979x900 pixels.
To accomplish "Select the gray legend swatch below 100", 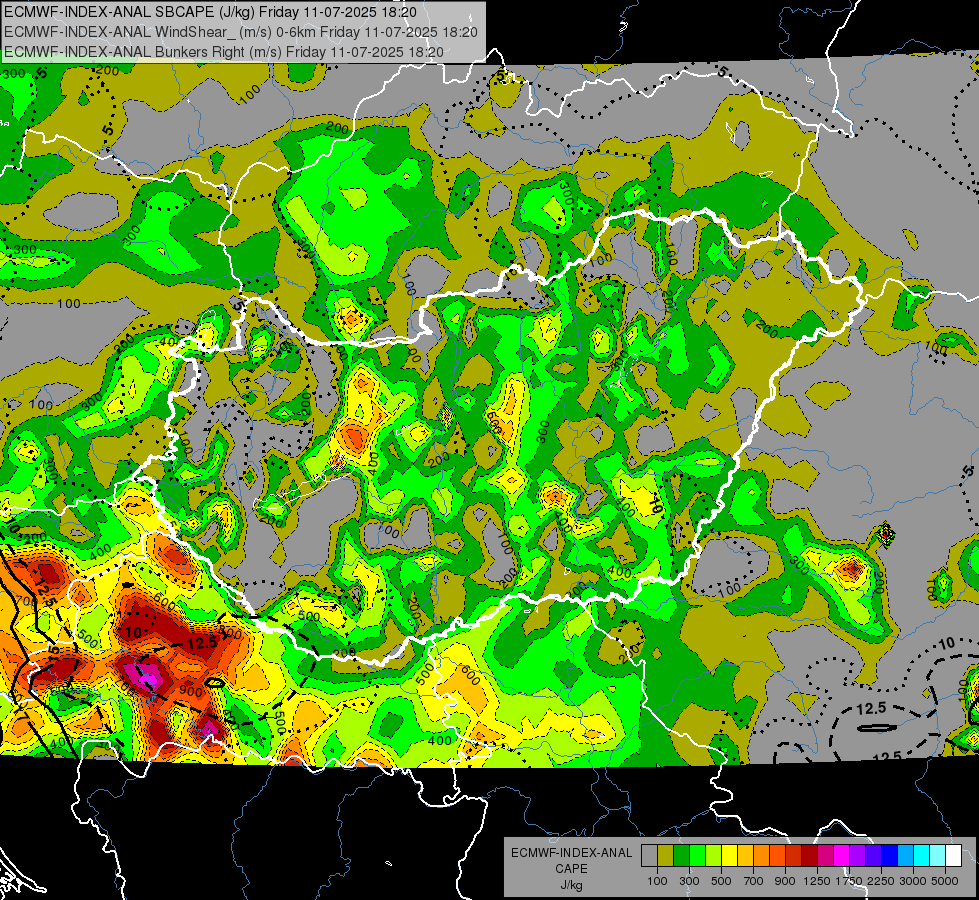I will point(649,856).
